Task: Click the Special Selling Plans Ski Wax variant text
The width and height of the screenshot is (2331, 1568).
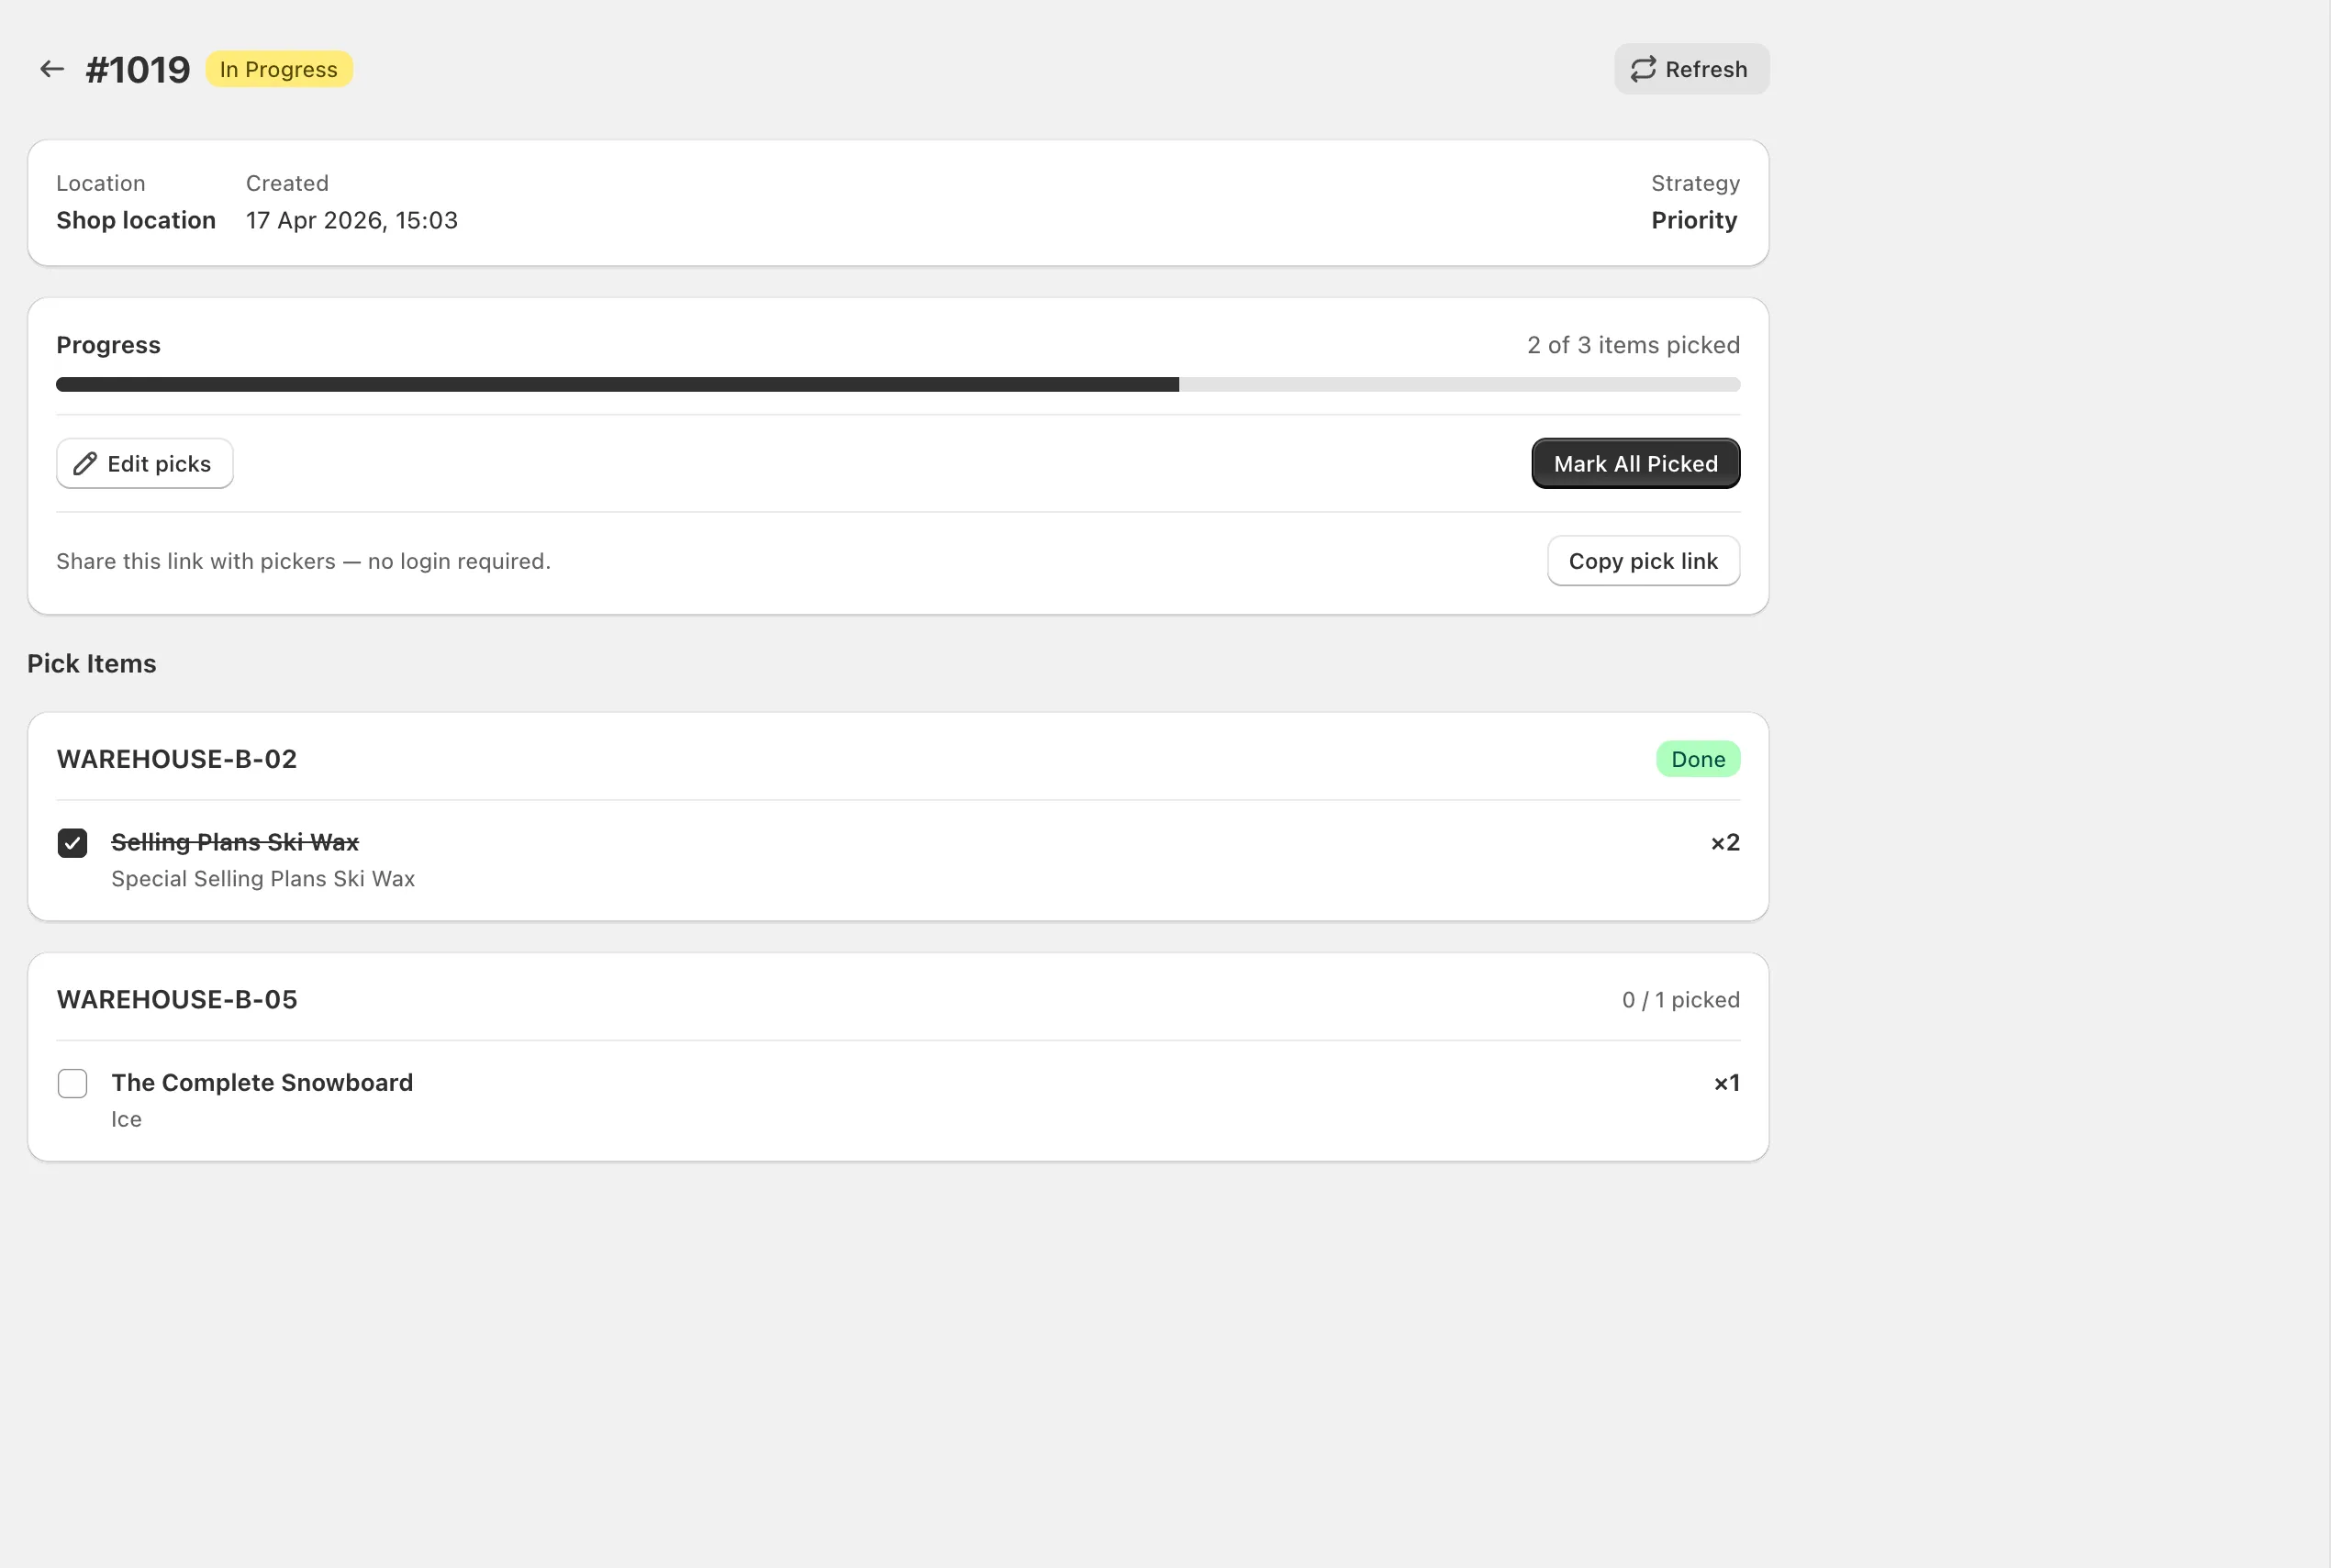Action: click(x=263, y=878)
